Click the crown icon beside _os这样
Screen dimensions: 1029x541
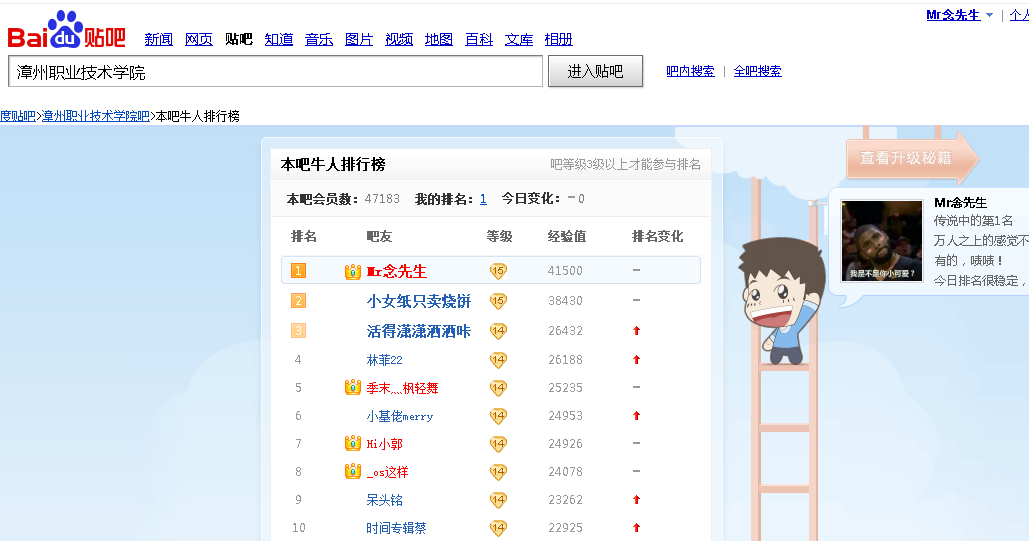(353, 471)
